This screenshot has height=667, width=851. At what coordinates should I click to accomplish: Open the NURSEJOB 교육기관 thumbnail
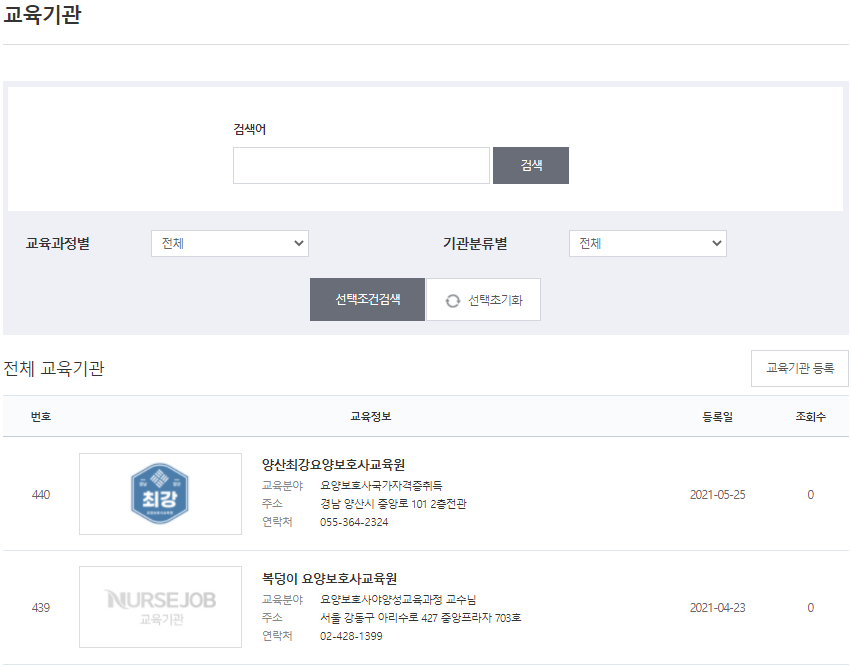[x=160, y=607]
